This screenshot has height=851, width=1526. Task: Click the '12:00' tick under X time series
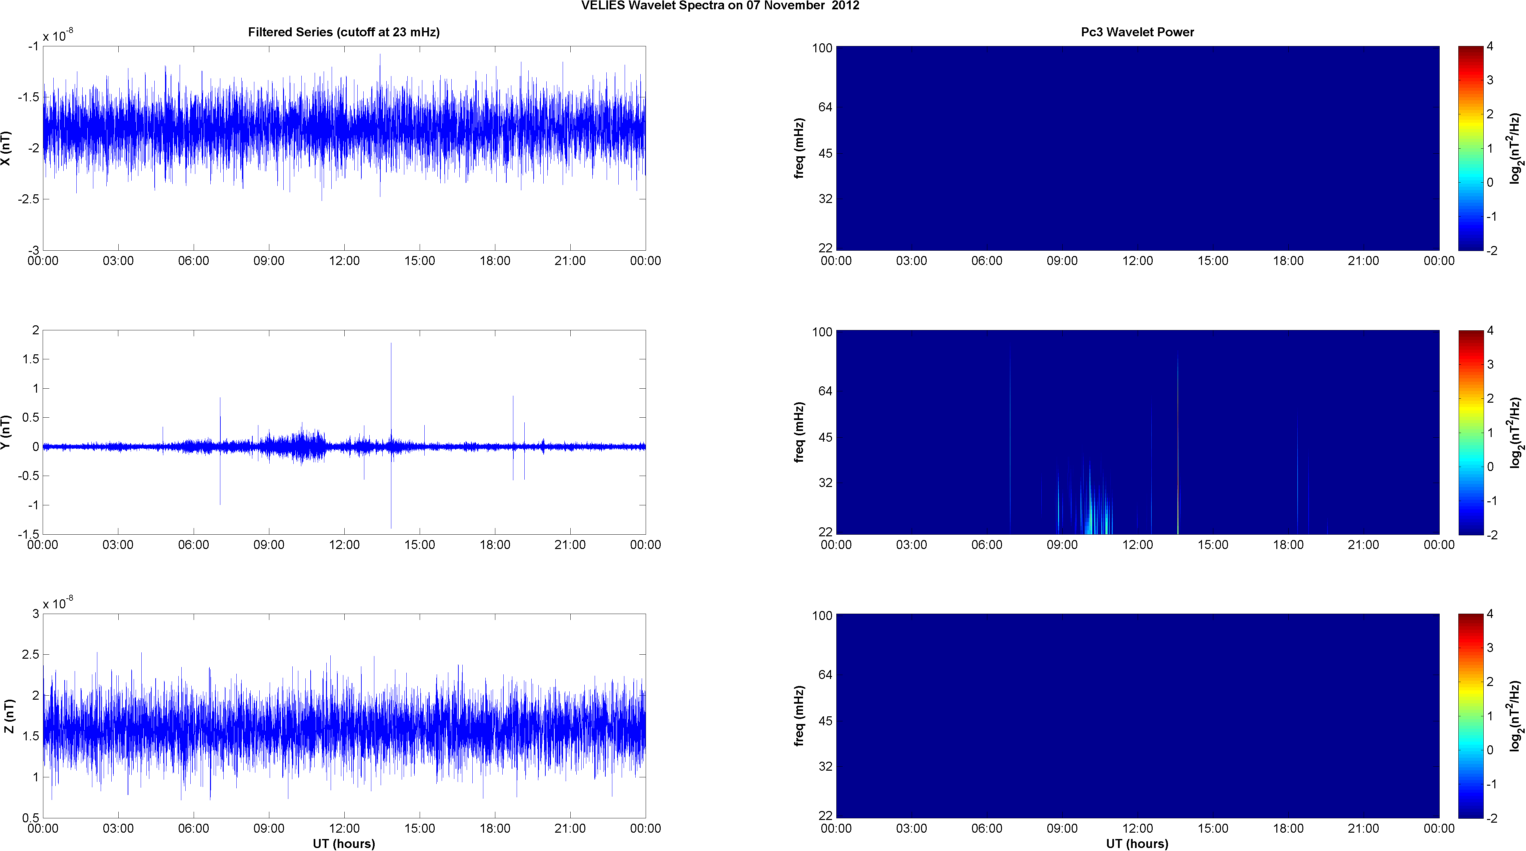[x=344, y=261]
